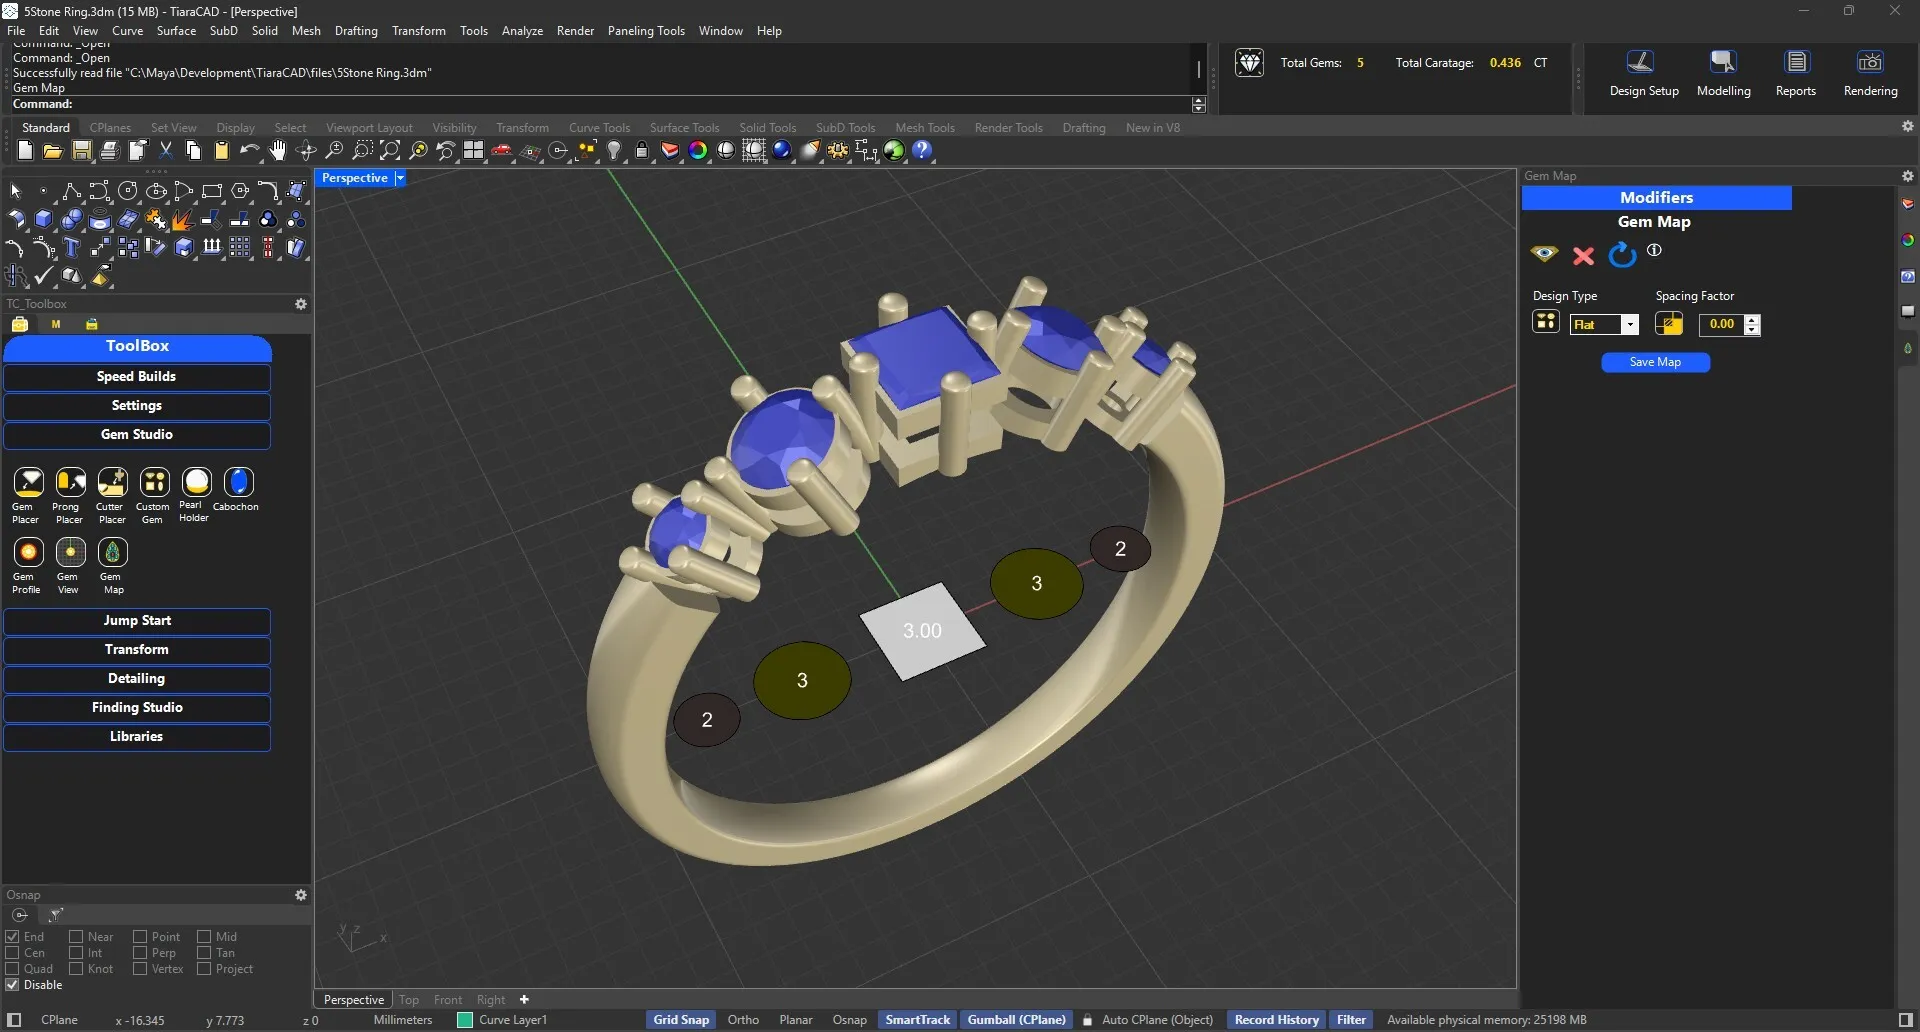Click the red X cancel icon in Gem Map

click(1583, 256)
